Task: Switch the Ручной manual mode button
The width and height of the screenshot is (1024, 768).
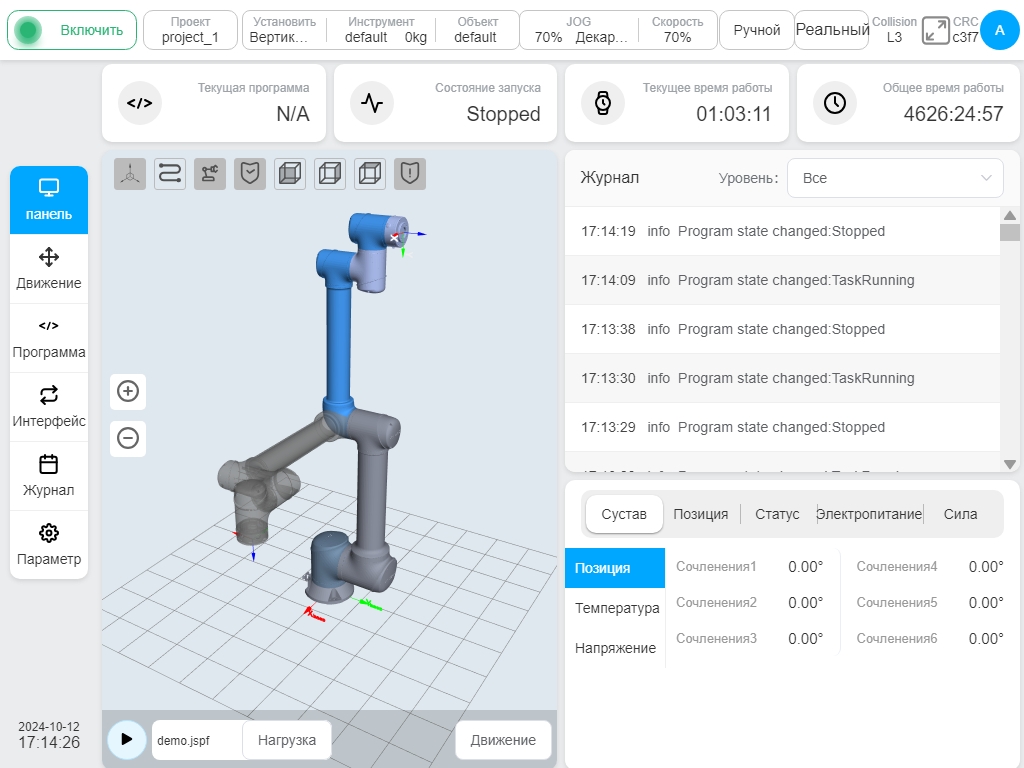Action: [756, 30]
